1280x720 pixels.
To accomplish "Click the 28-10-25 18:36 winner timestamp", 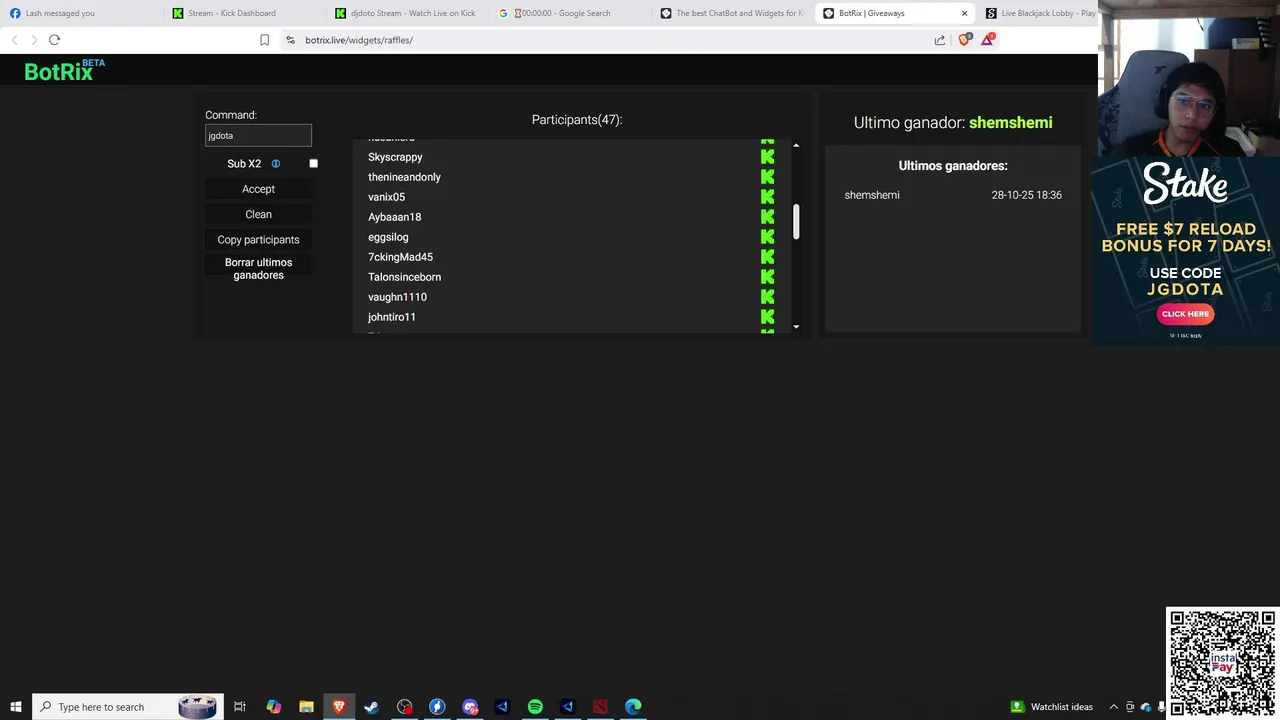I will (x=1026, y=195).
